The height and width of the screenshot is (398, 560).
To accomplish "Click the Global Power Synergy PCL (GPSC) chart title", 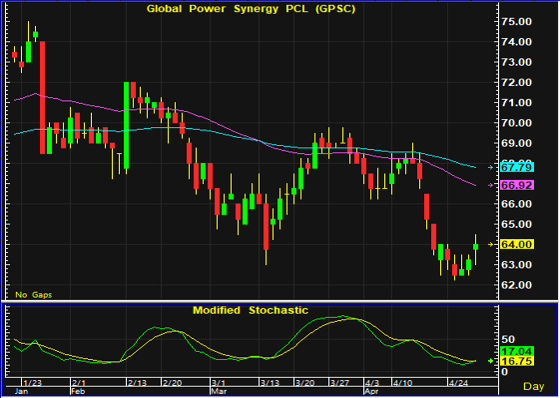I will pos(251,9).
